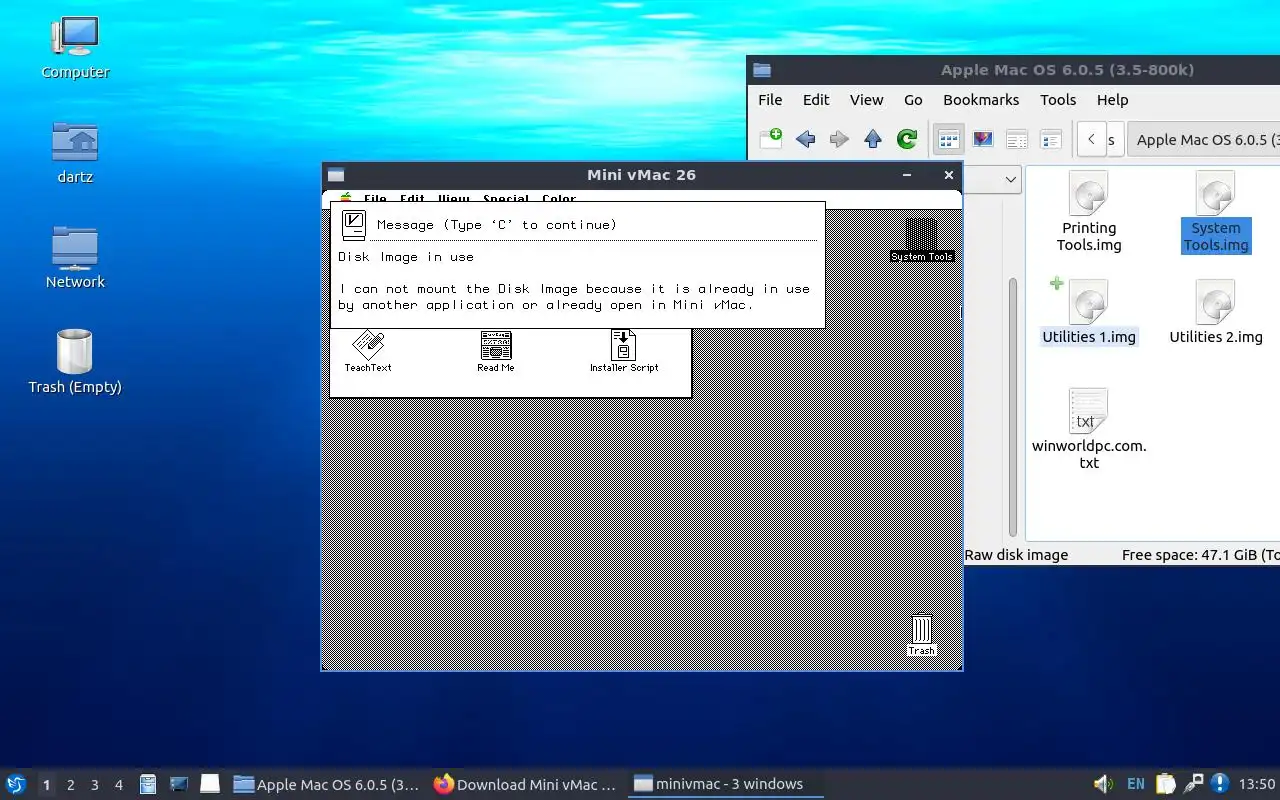Select Utilities 2.img file
The height and width of the screenshot is (800, 1280).
(1215, 312)
